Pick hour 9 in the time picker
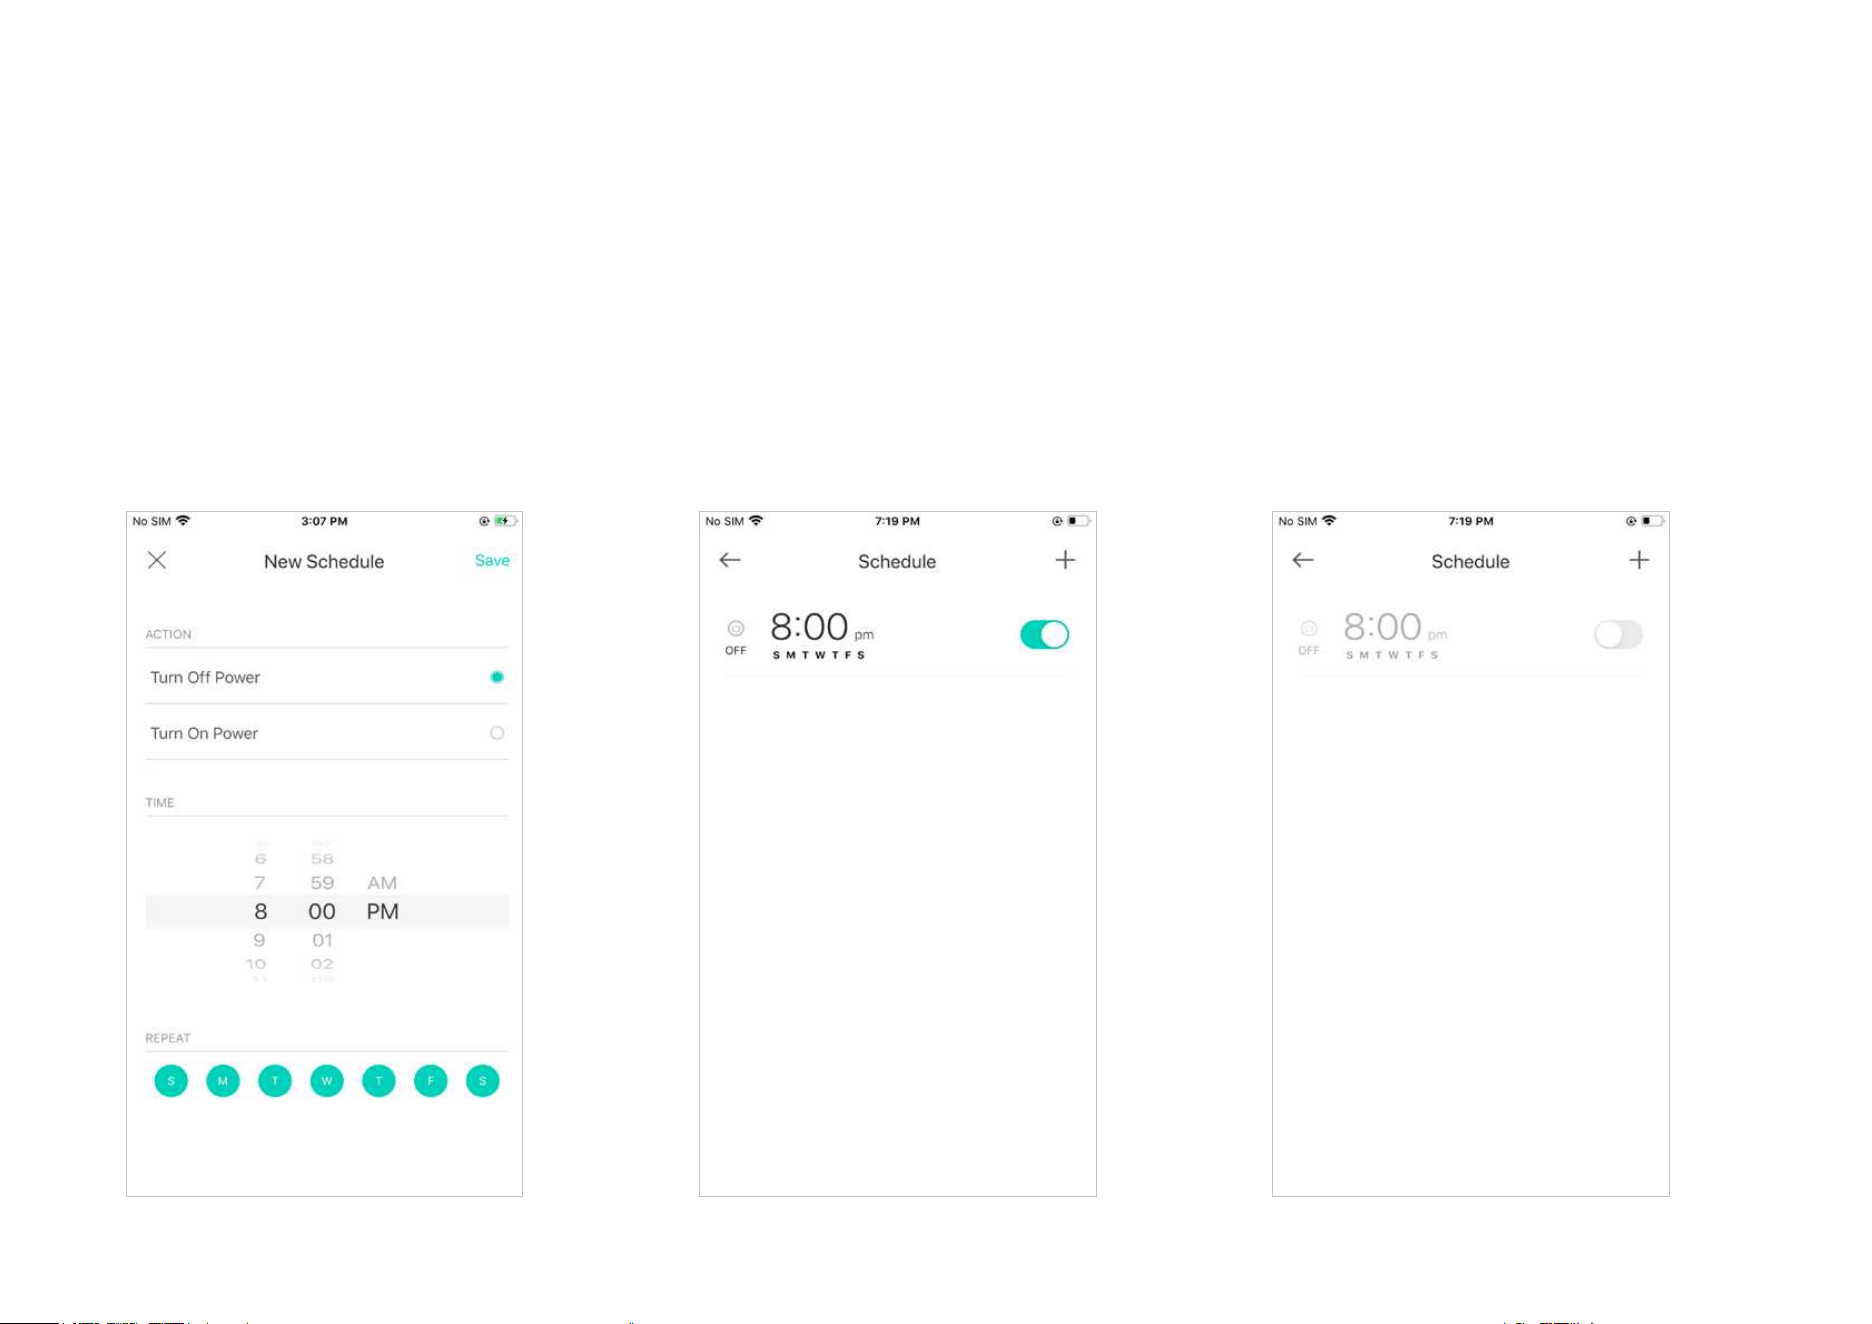Screen dimensions: 1872x1324 [x=260, y=940]
